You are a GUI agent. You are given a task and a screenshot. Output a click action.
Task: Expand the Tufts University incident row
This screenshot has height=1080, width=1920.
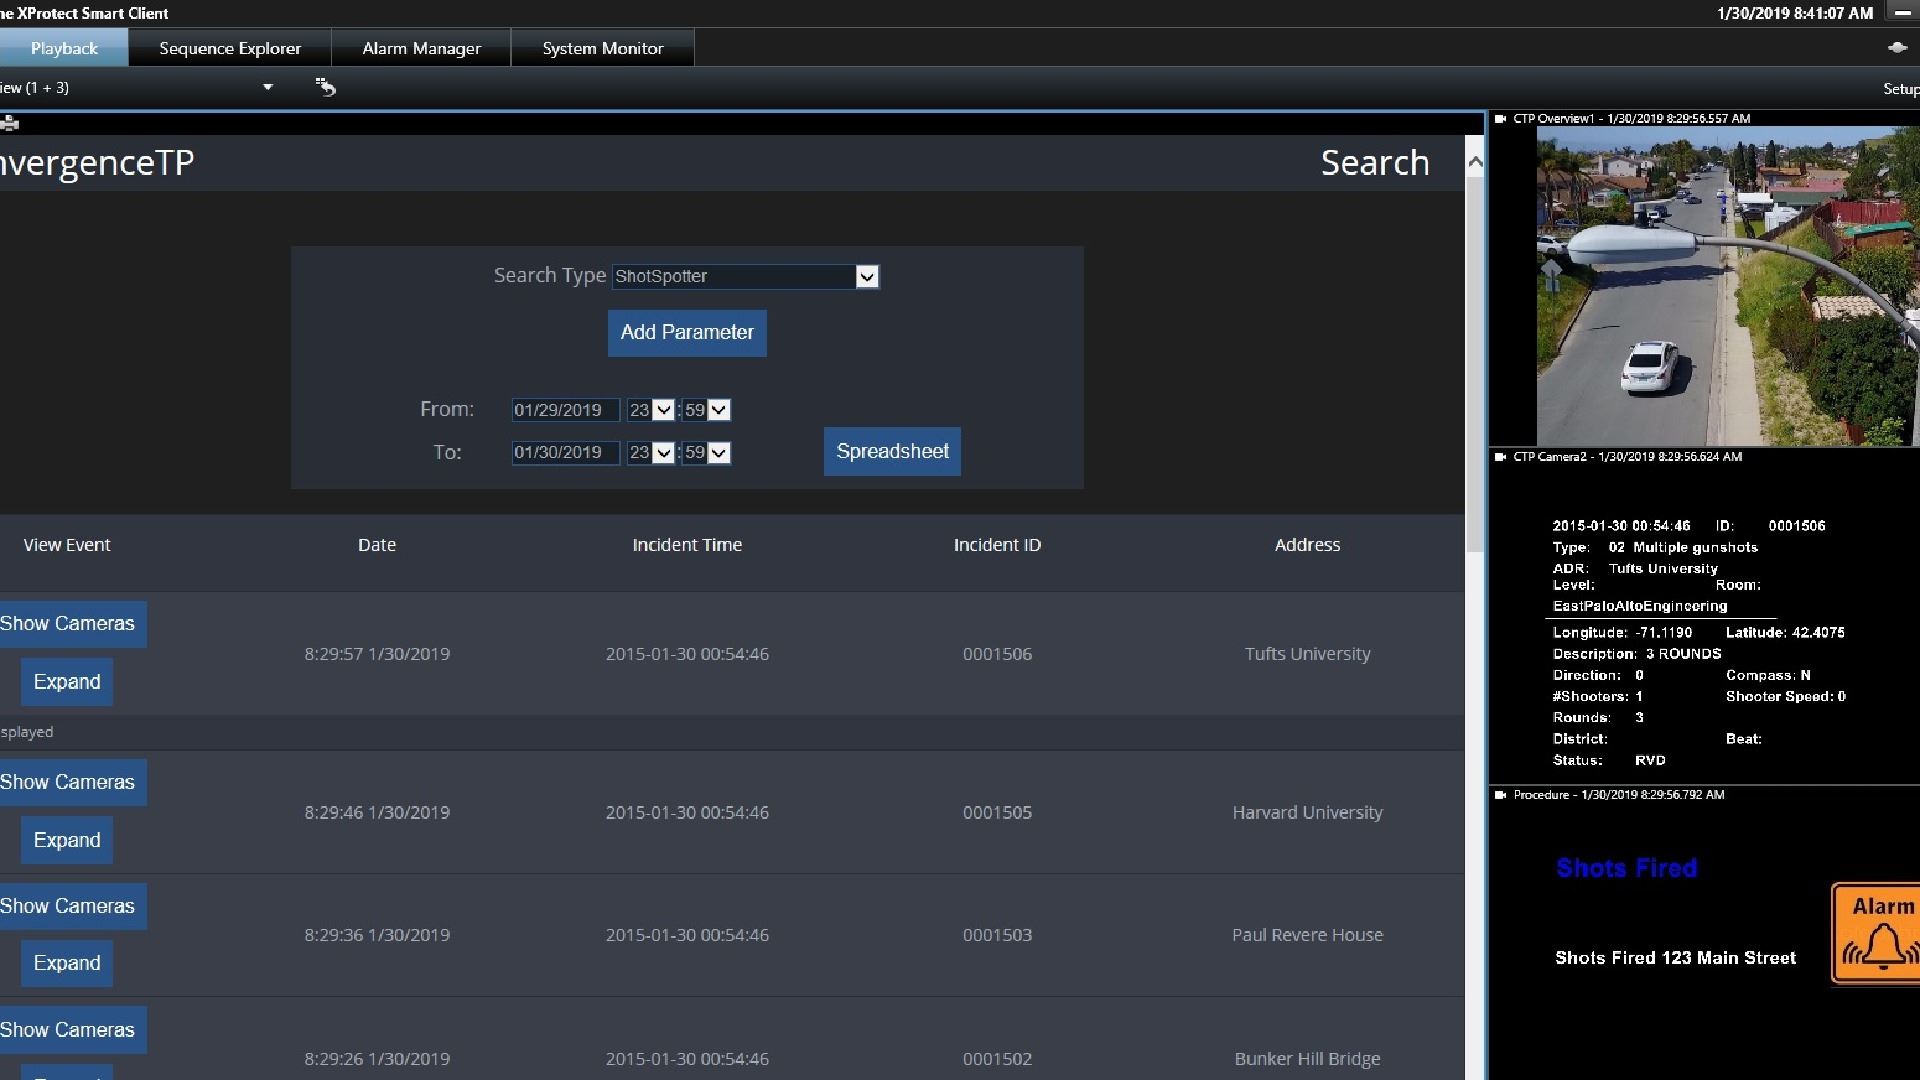pos(67,682)
